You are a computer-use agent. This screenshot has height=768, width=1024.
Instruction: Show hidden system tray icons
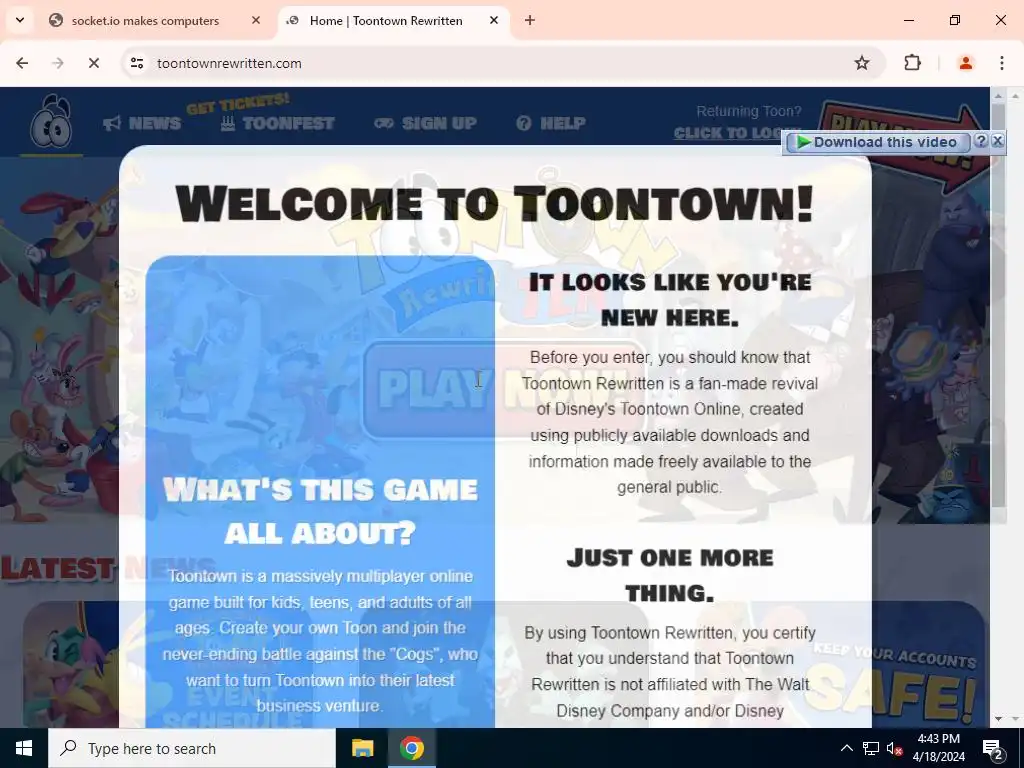pyautogui.click(x=846, y=748)
